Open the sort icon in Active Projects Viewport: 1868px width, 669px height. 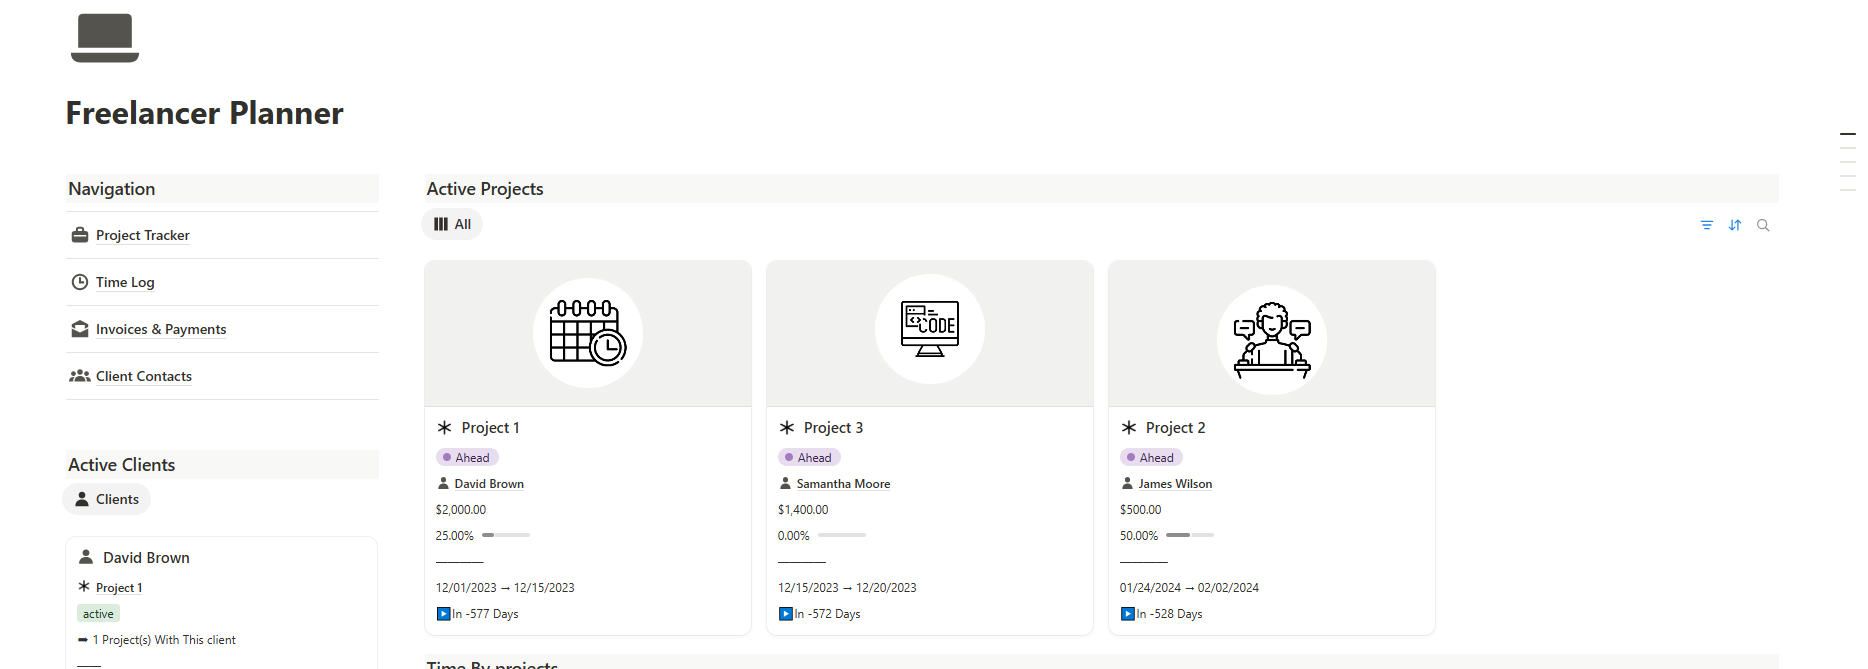point(1735,225)
